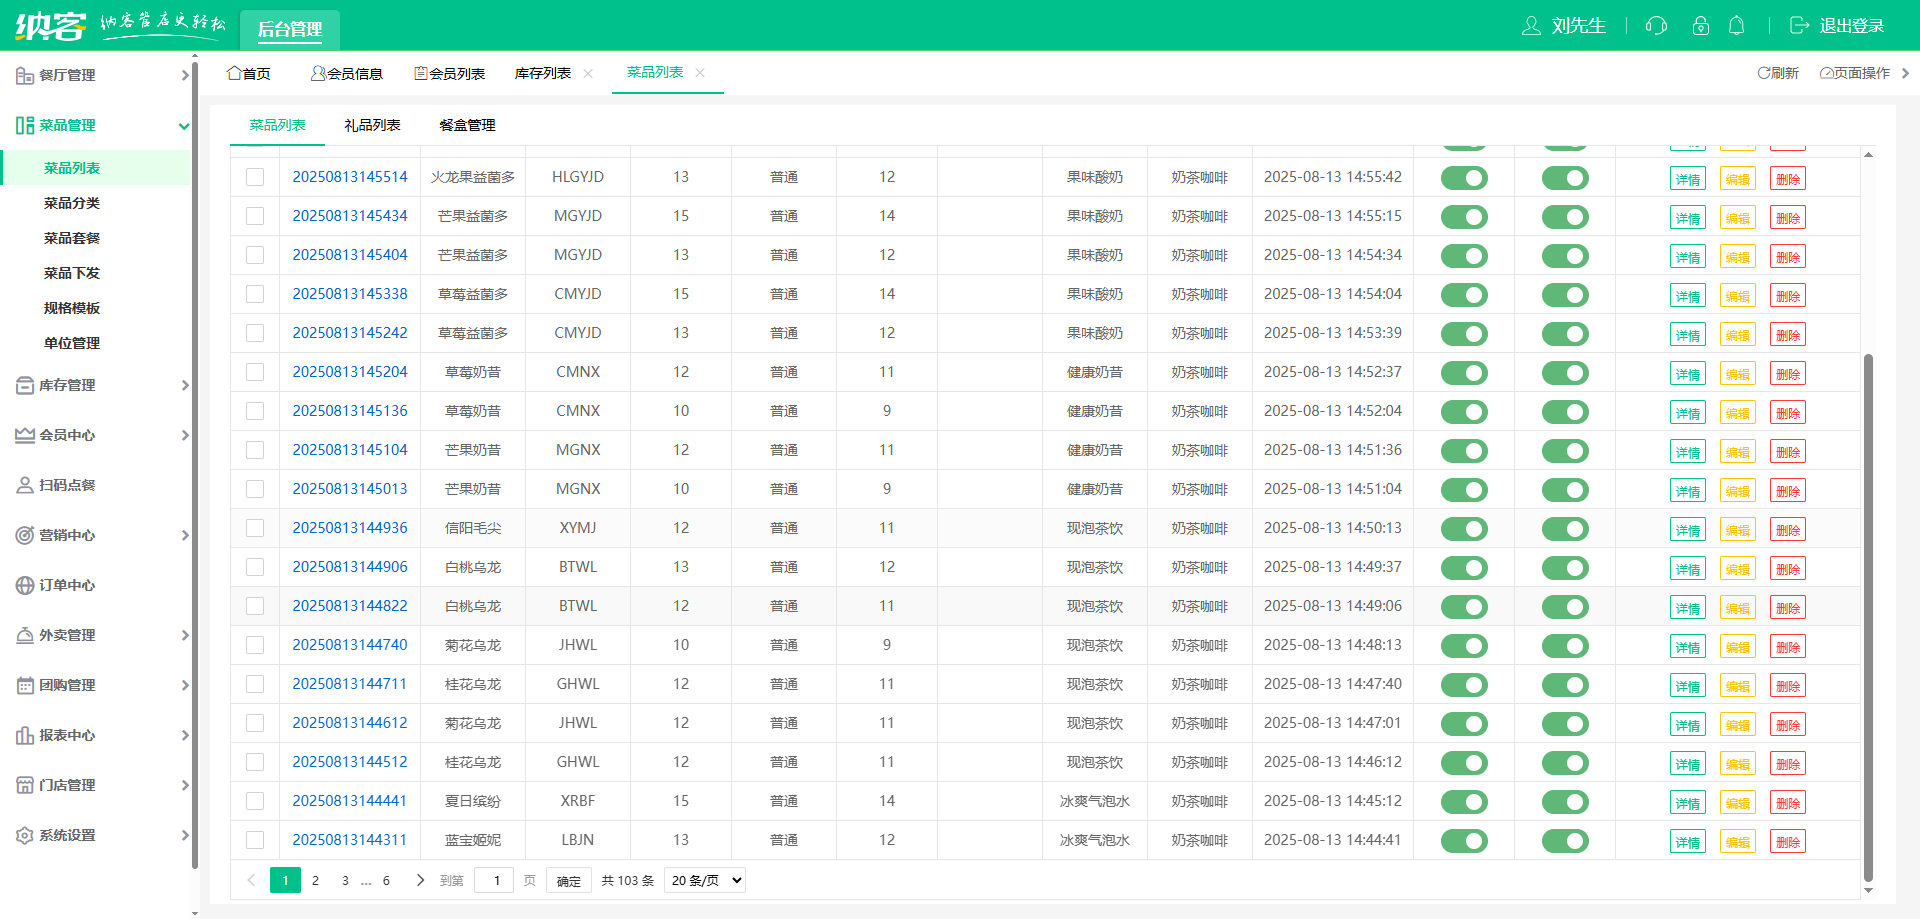Image resolution: width=1920 pixels, height=919 pixels.
Task: Click the customer service headset icon
Action: (1656, 26)
